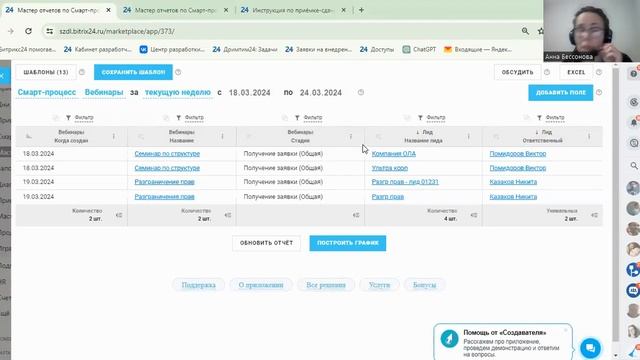Open the Фильтр link above Вебинары Название column
This screenshot has width=640, height=360.
tap(194, 118)
